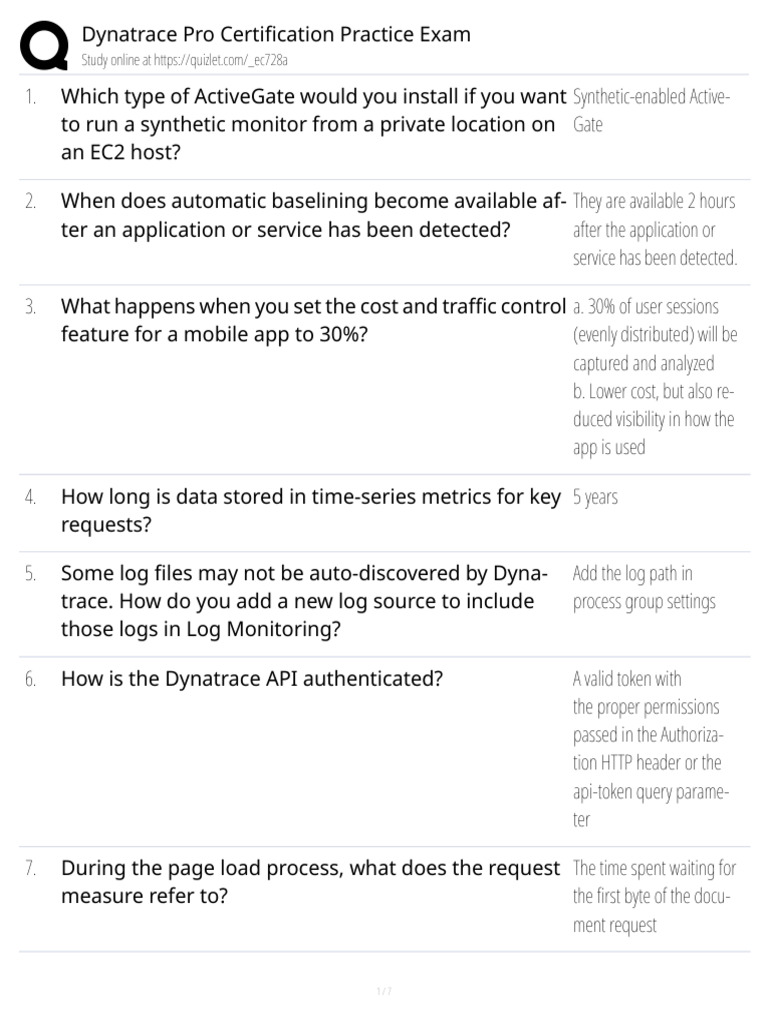Click the page number 1/7 indicator

click(384, 991)
